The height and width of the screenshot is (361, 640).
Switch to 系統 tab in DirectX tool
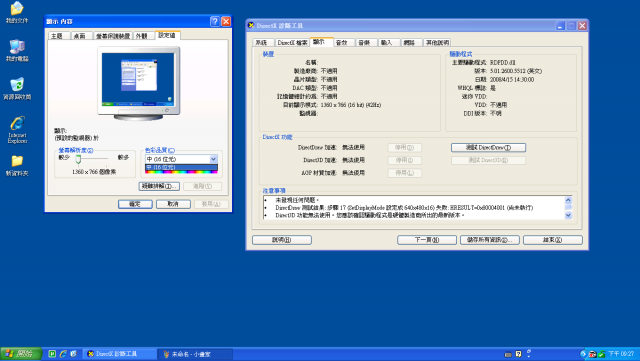pos(262,42)
